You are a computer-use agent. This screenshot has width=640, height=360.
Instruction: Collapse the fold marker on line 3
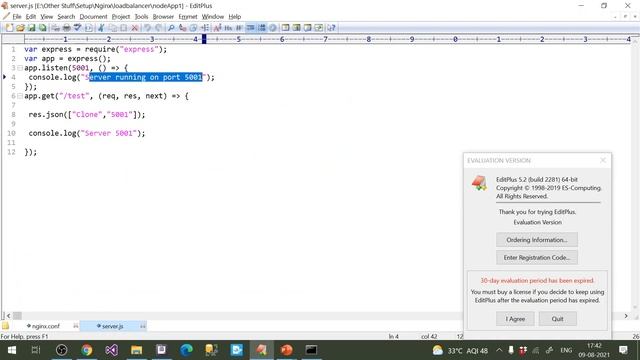point(19,68)
